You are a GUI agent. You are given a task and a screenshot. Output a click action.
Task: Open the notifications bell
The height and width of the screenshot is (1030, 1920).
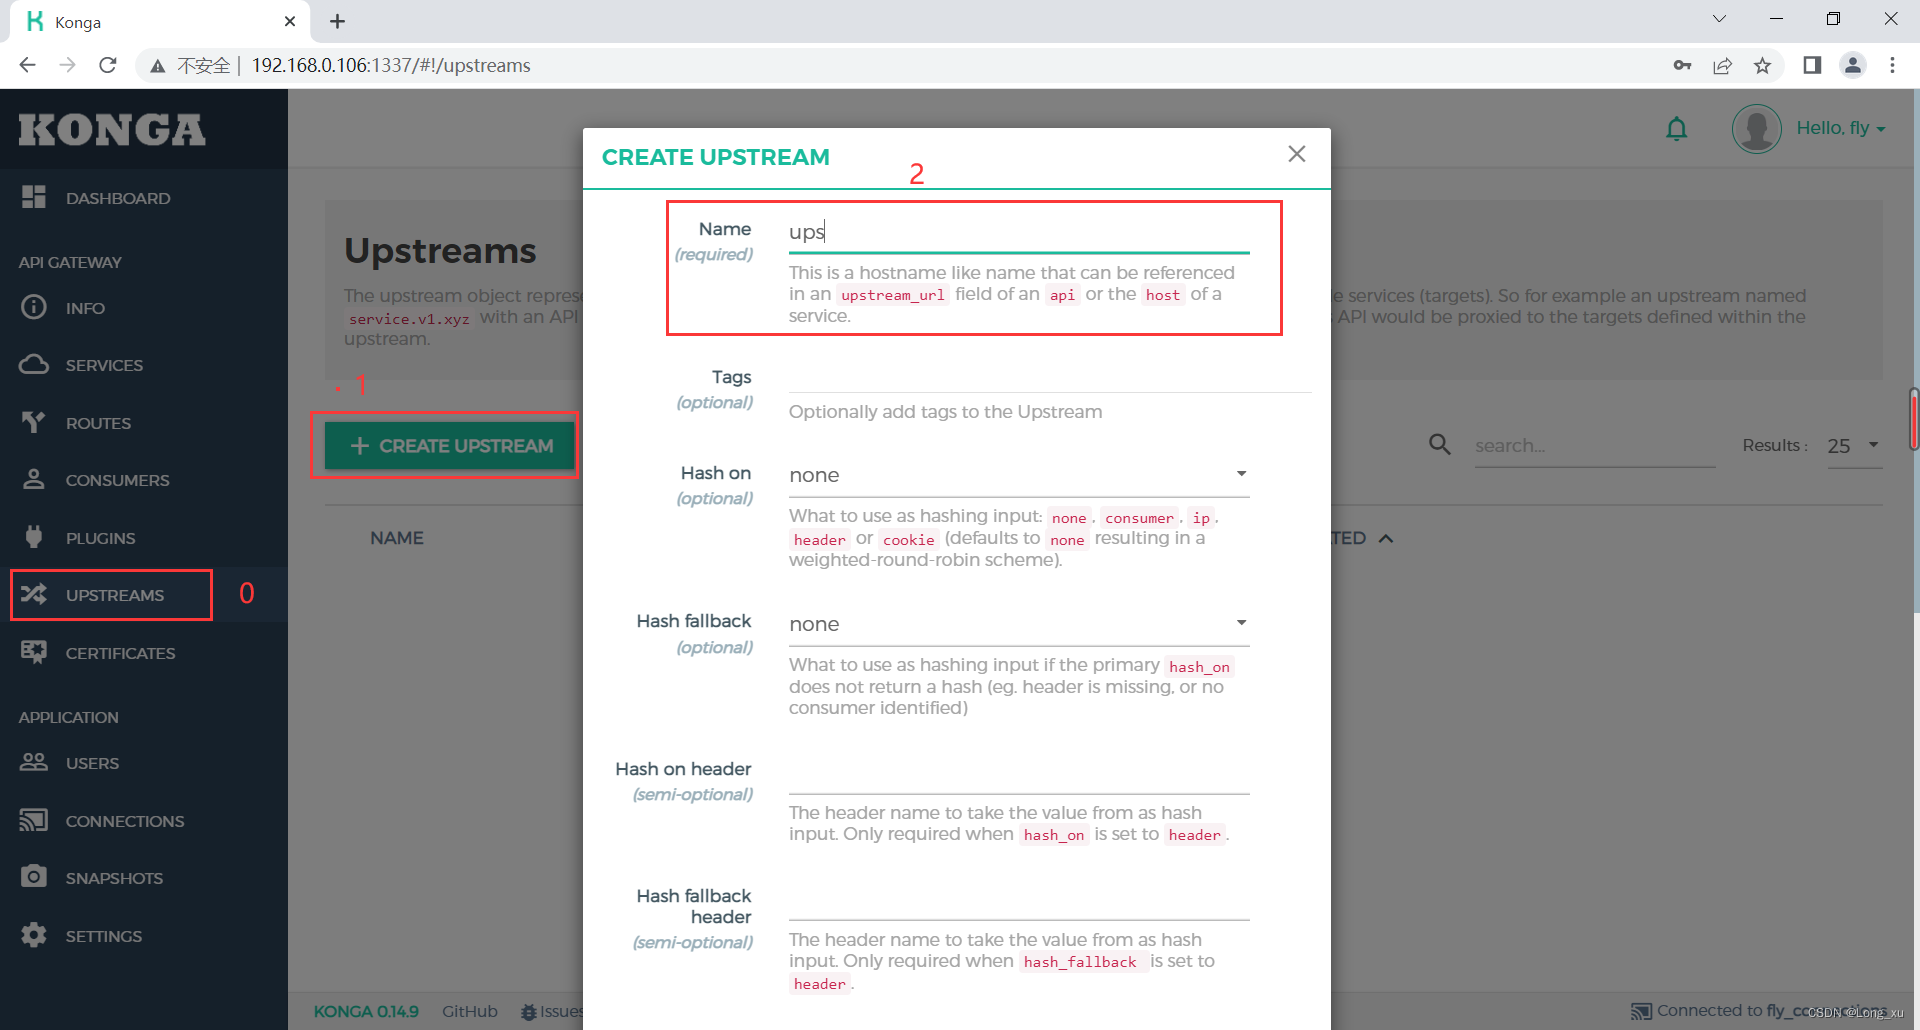pos(1677,129)
